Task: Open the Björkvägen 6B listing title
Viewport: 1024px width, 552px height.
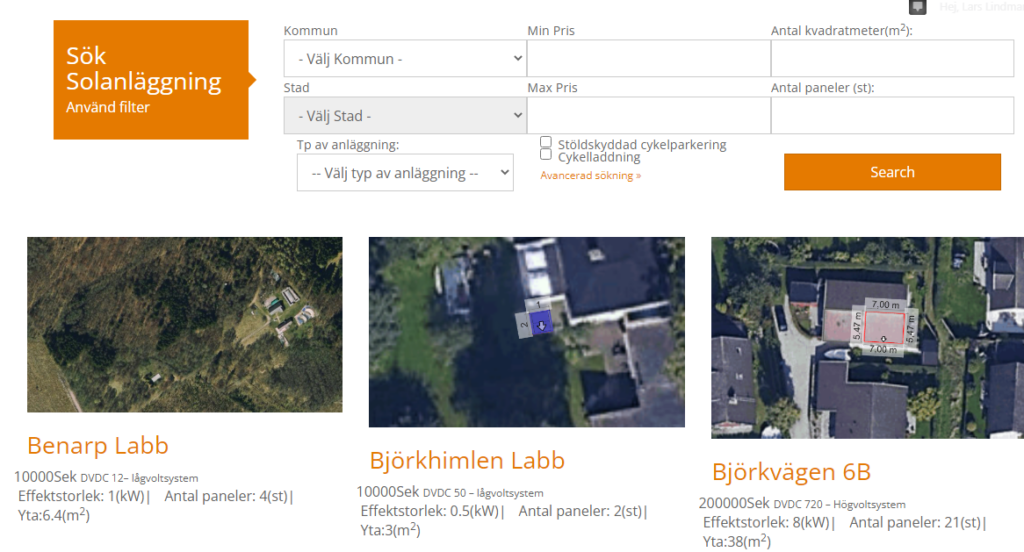Action: [791, 472]
